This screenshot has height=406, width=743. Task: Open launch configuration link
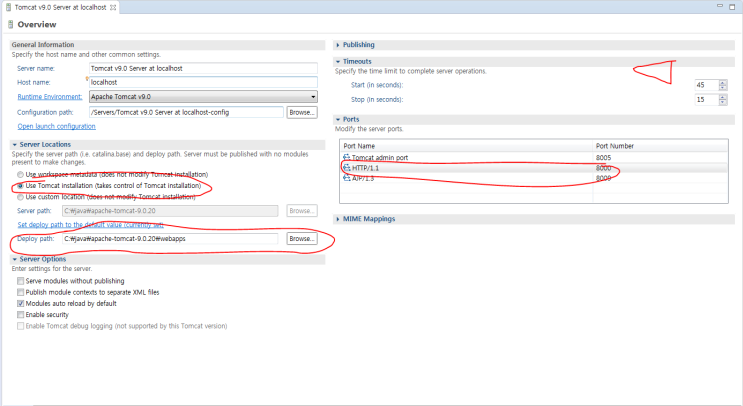(56, 126)
